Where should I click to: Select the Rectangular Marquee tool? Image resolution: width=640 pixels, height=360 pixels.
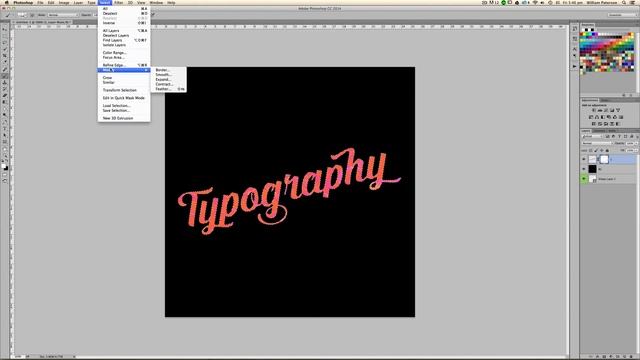click(5, 36)
